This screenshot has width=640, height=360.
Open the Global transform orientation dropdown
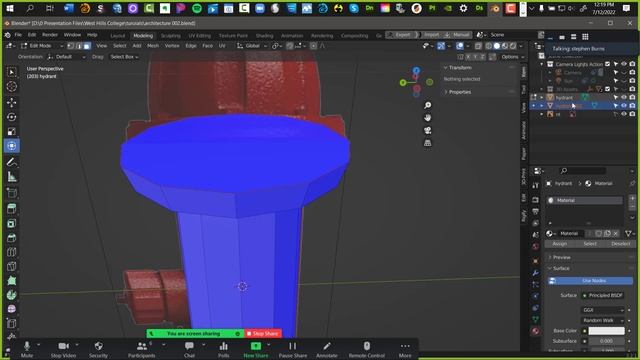[x=252, y=46]
